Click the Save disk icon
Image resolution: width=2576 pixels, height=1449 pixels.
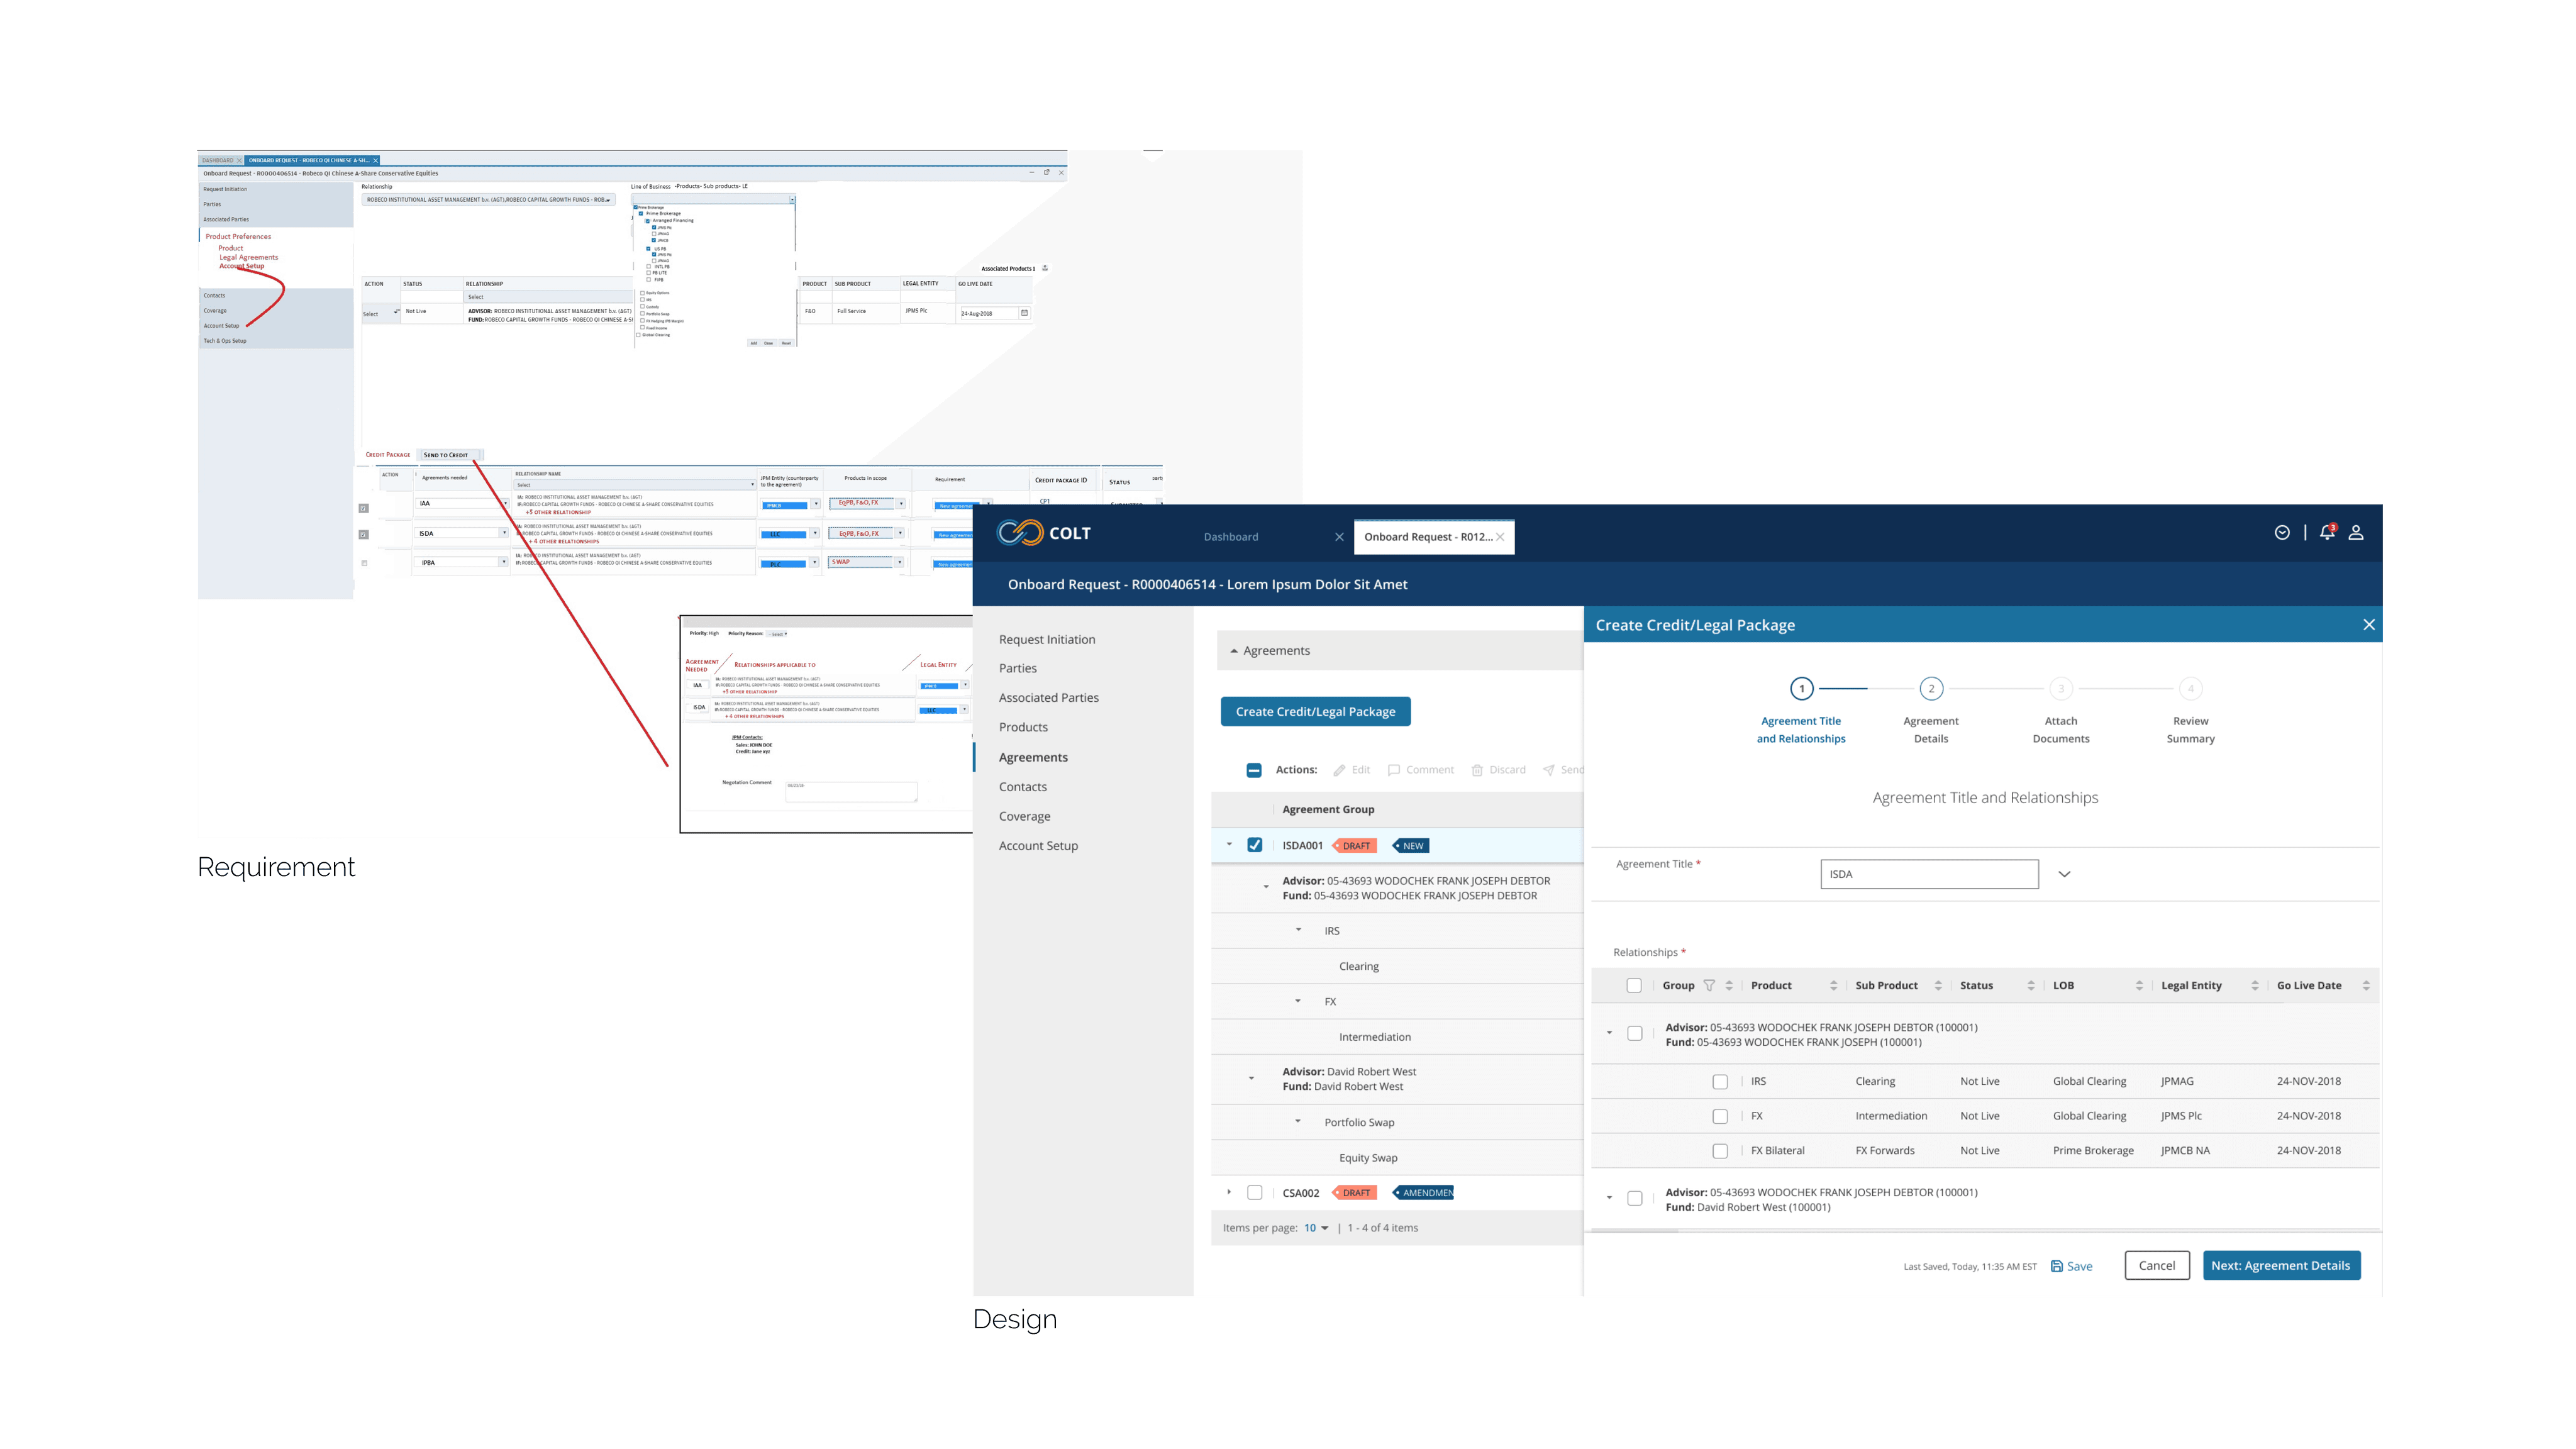click(2057, 1266)
